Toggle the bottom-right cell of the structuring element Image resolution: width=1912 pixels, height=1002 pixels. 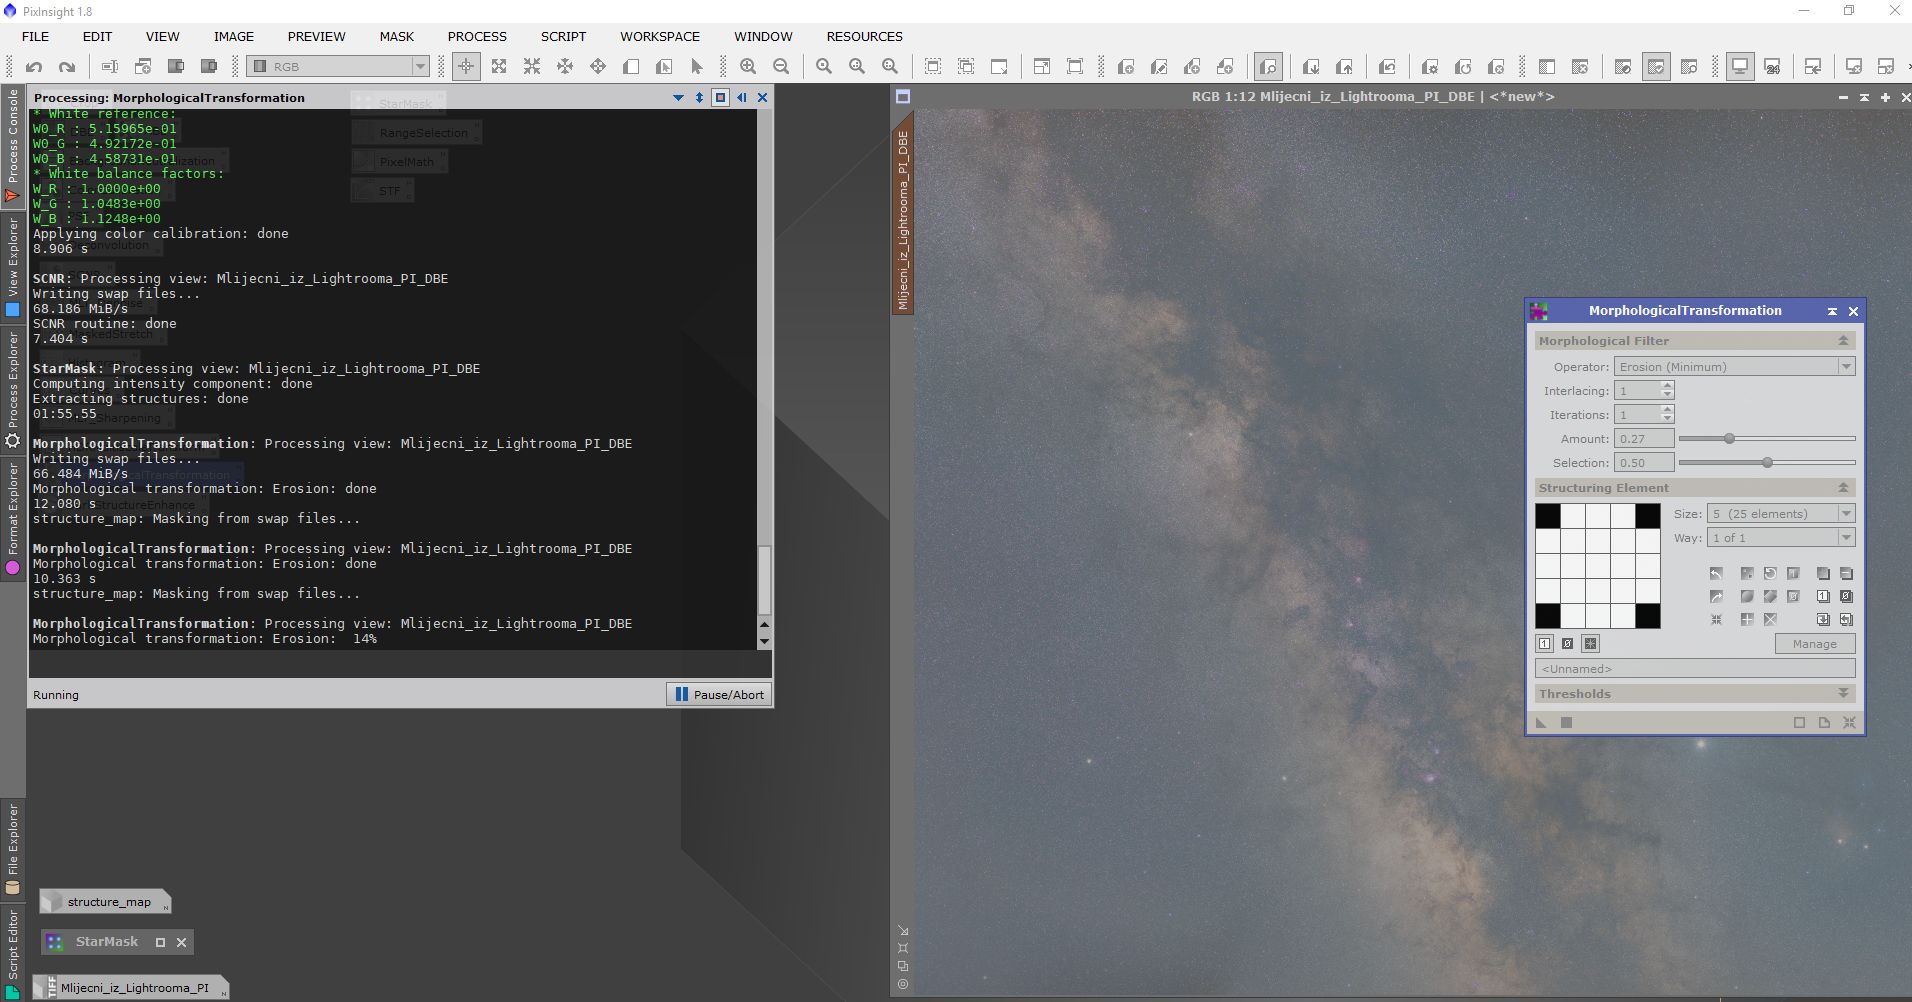(1647, 616)
